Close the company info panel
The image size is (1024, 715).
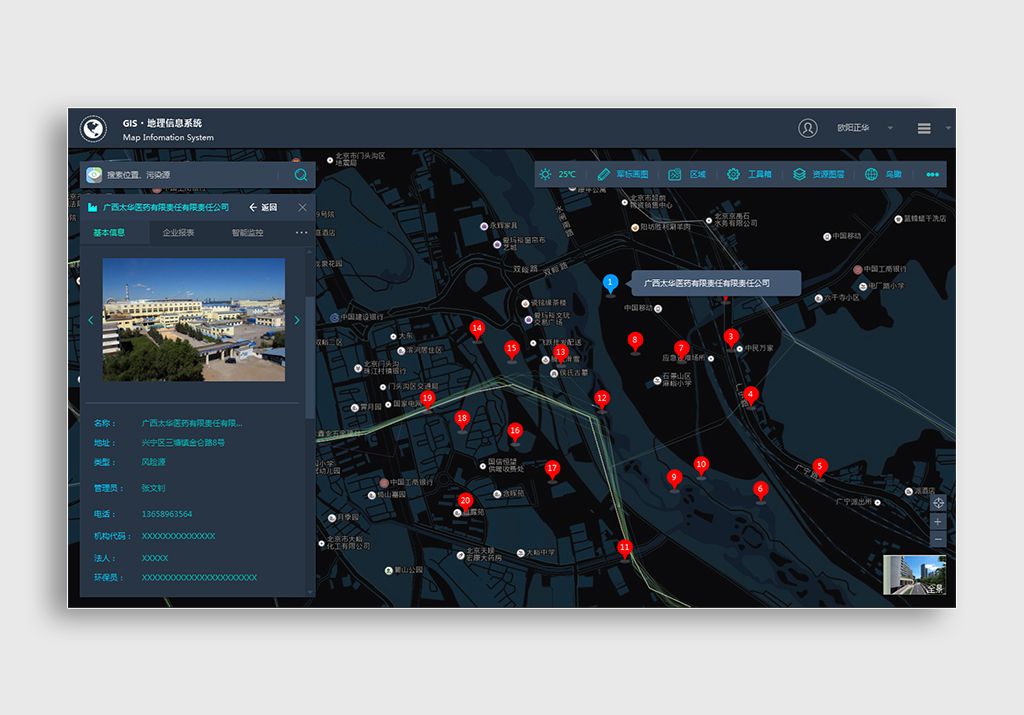pos(302,207)
